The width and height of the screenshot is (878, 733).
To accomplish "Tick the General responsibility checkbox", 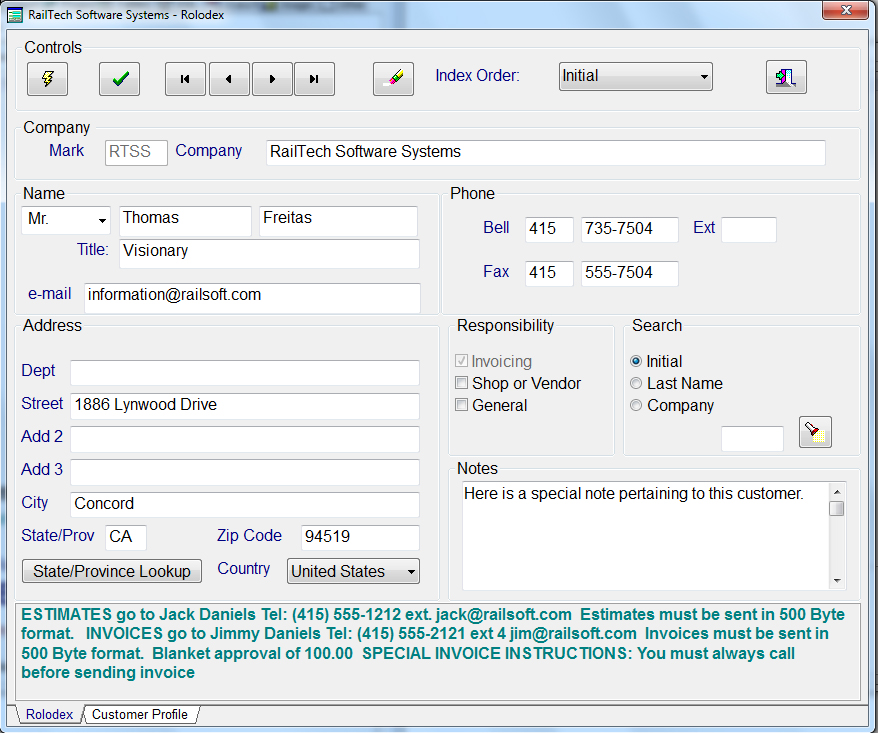I will click(462, 406).
